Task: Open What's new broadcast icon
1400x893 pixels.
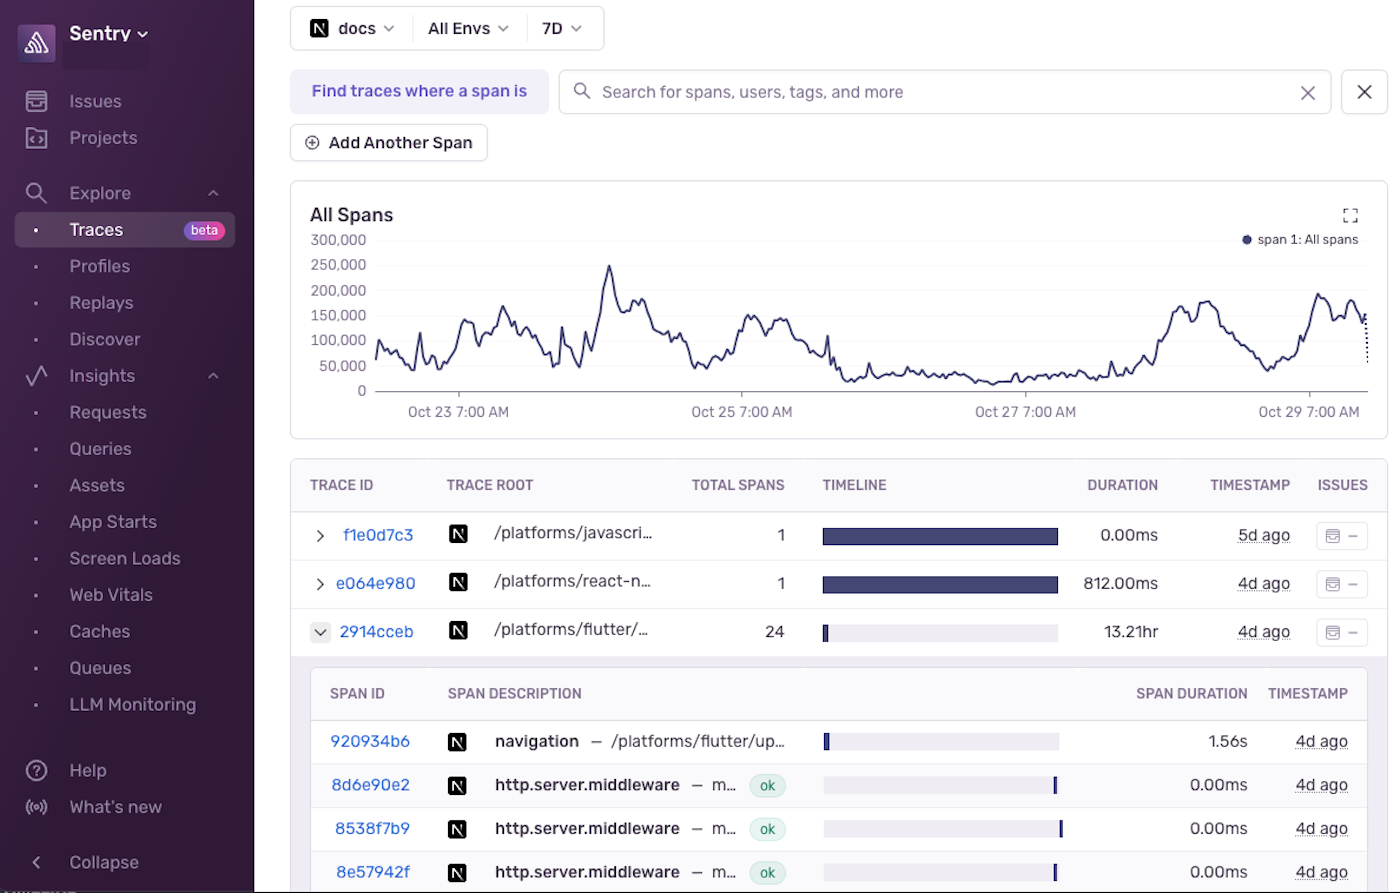Action: (36, 807)
